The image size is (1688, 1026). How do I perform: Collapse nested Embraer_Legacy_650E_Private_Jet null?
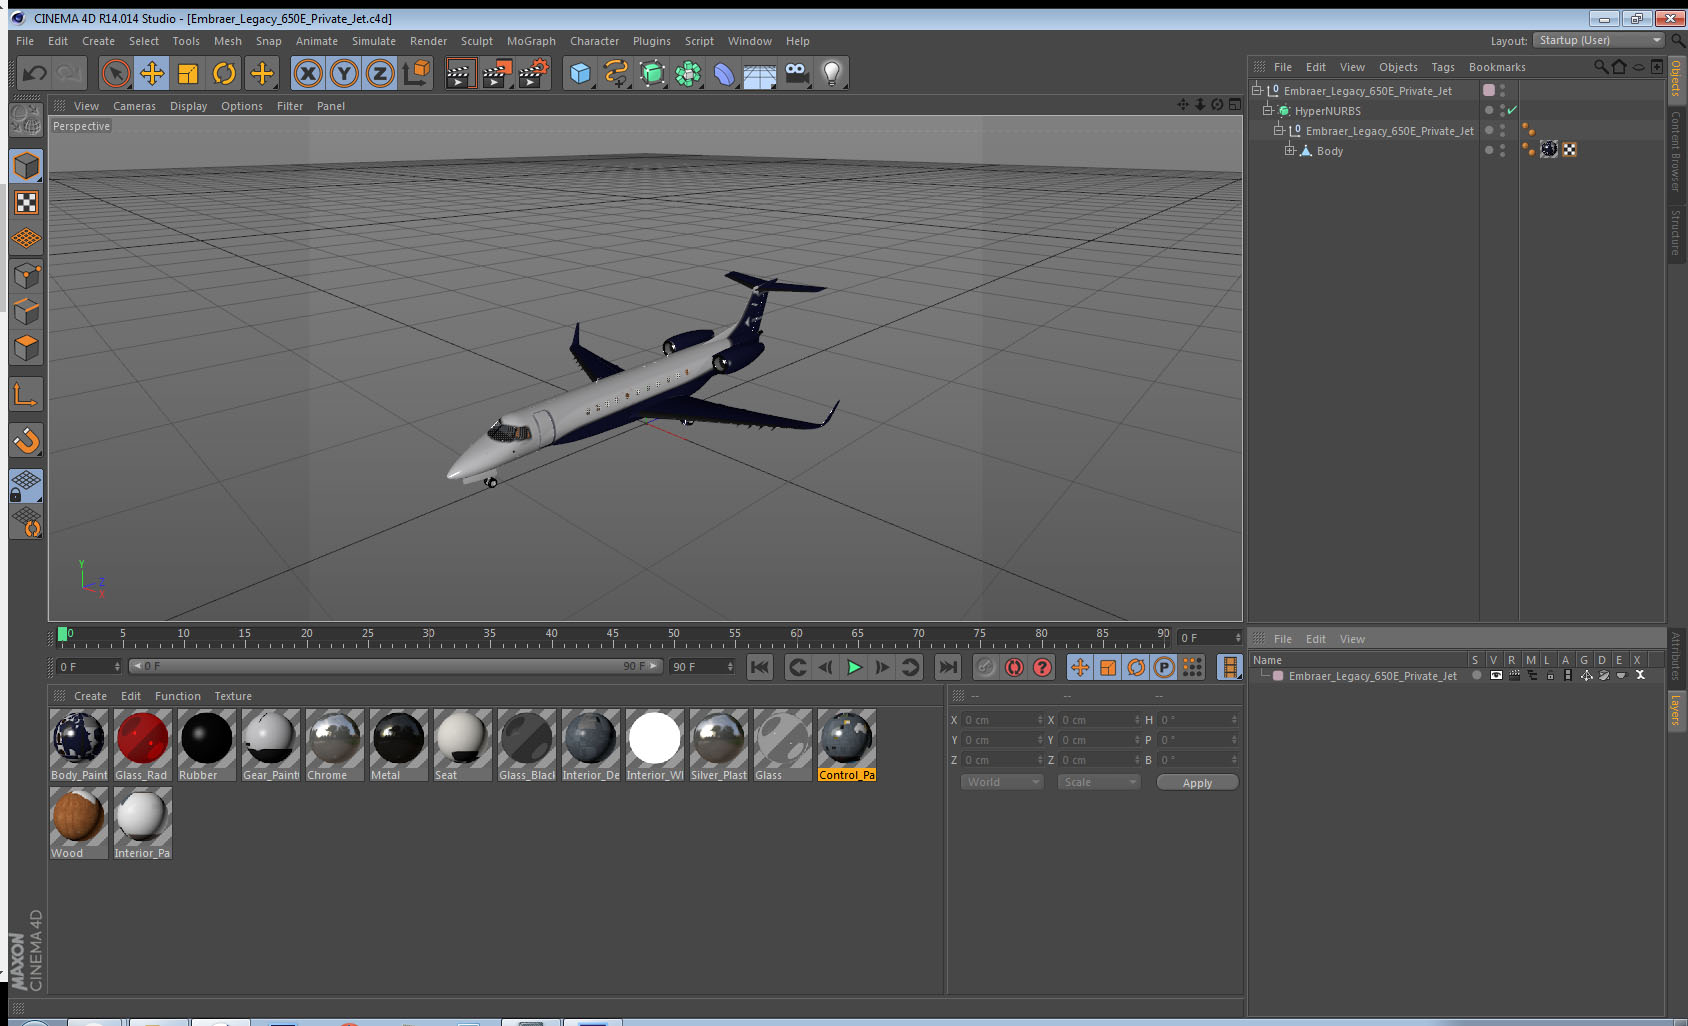coord(1278,130)
